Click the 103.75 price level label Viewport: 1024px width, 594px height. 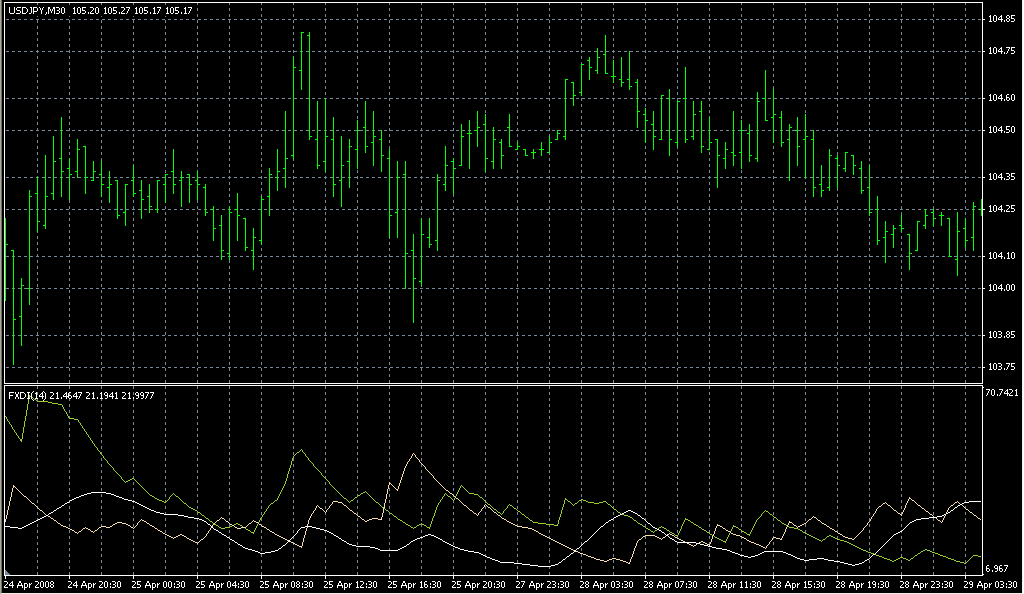pos(1002,367)
